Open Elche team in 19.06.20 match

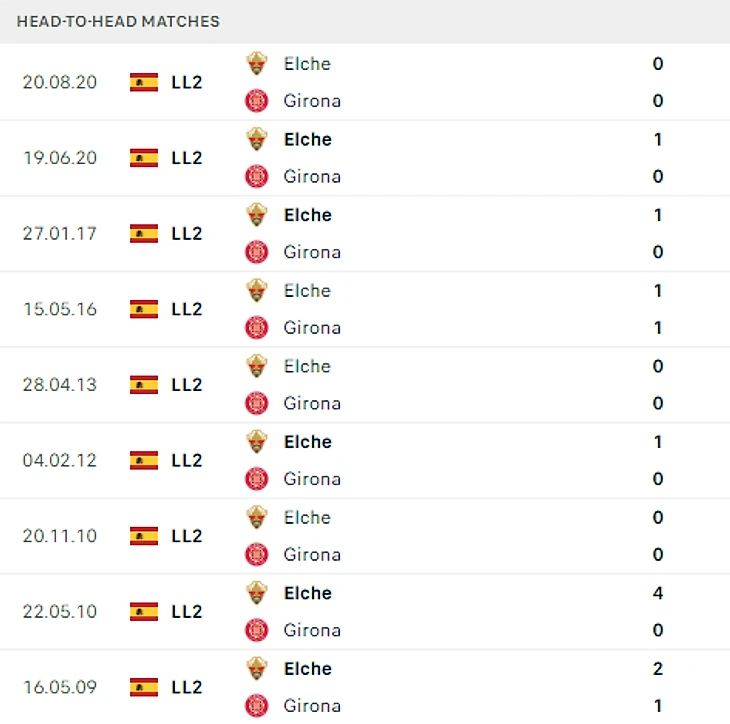click(x=307, y=139)
